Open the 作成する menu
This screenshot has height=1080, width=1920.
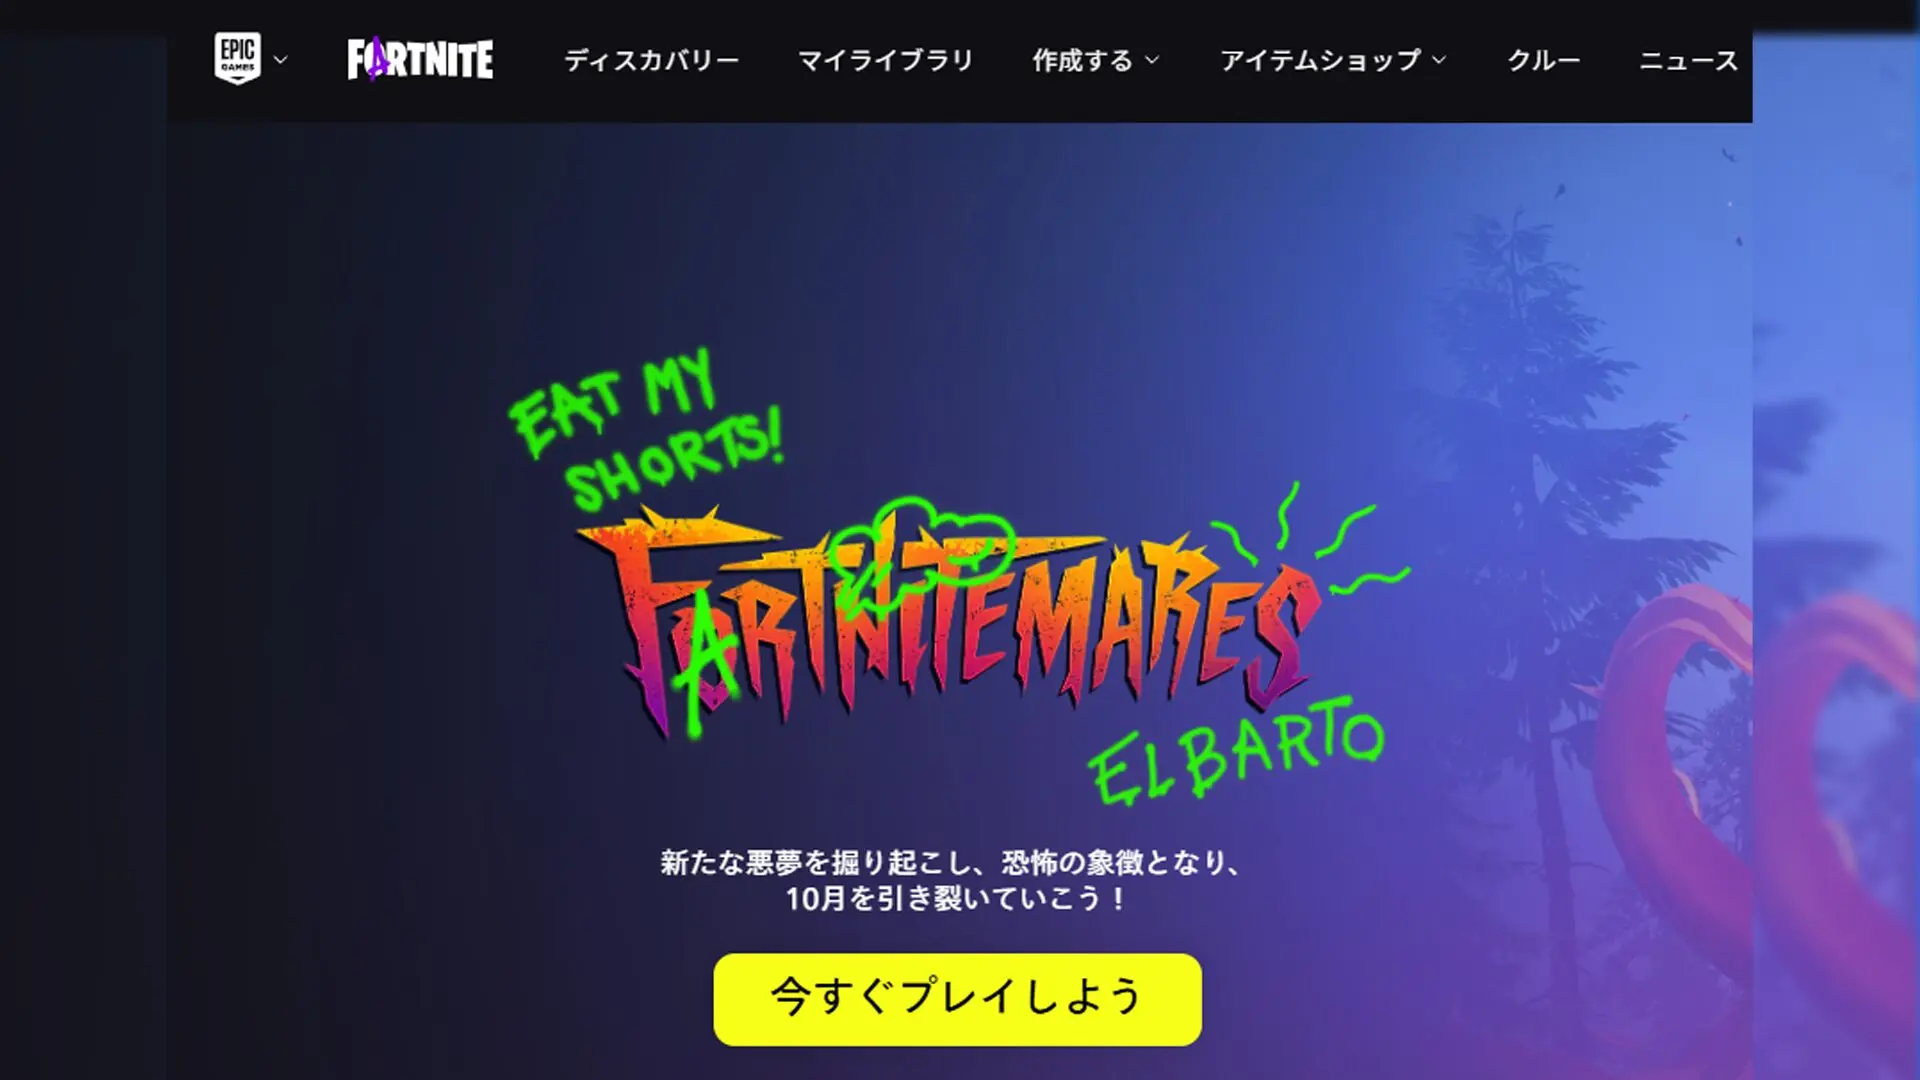1083,60
